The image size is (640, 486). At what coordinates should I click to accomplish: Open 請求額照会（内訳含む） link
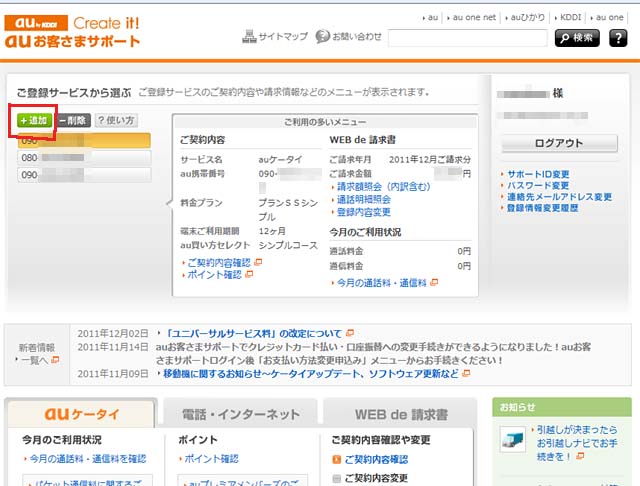tap(384, 187)
